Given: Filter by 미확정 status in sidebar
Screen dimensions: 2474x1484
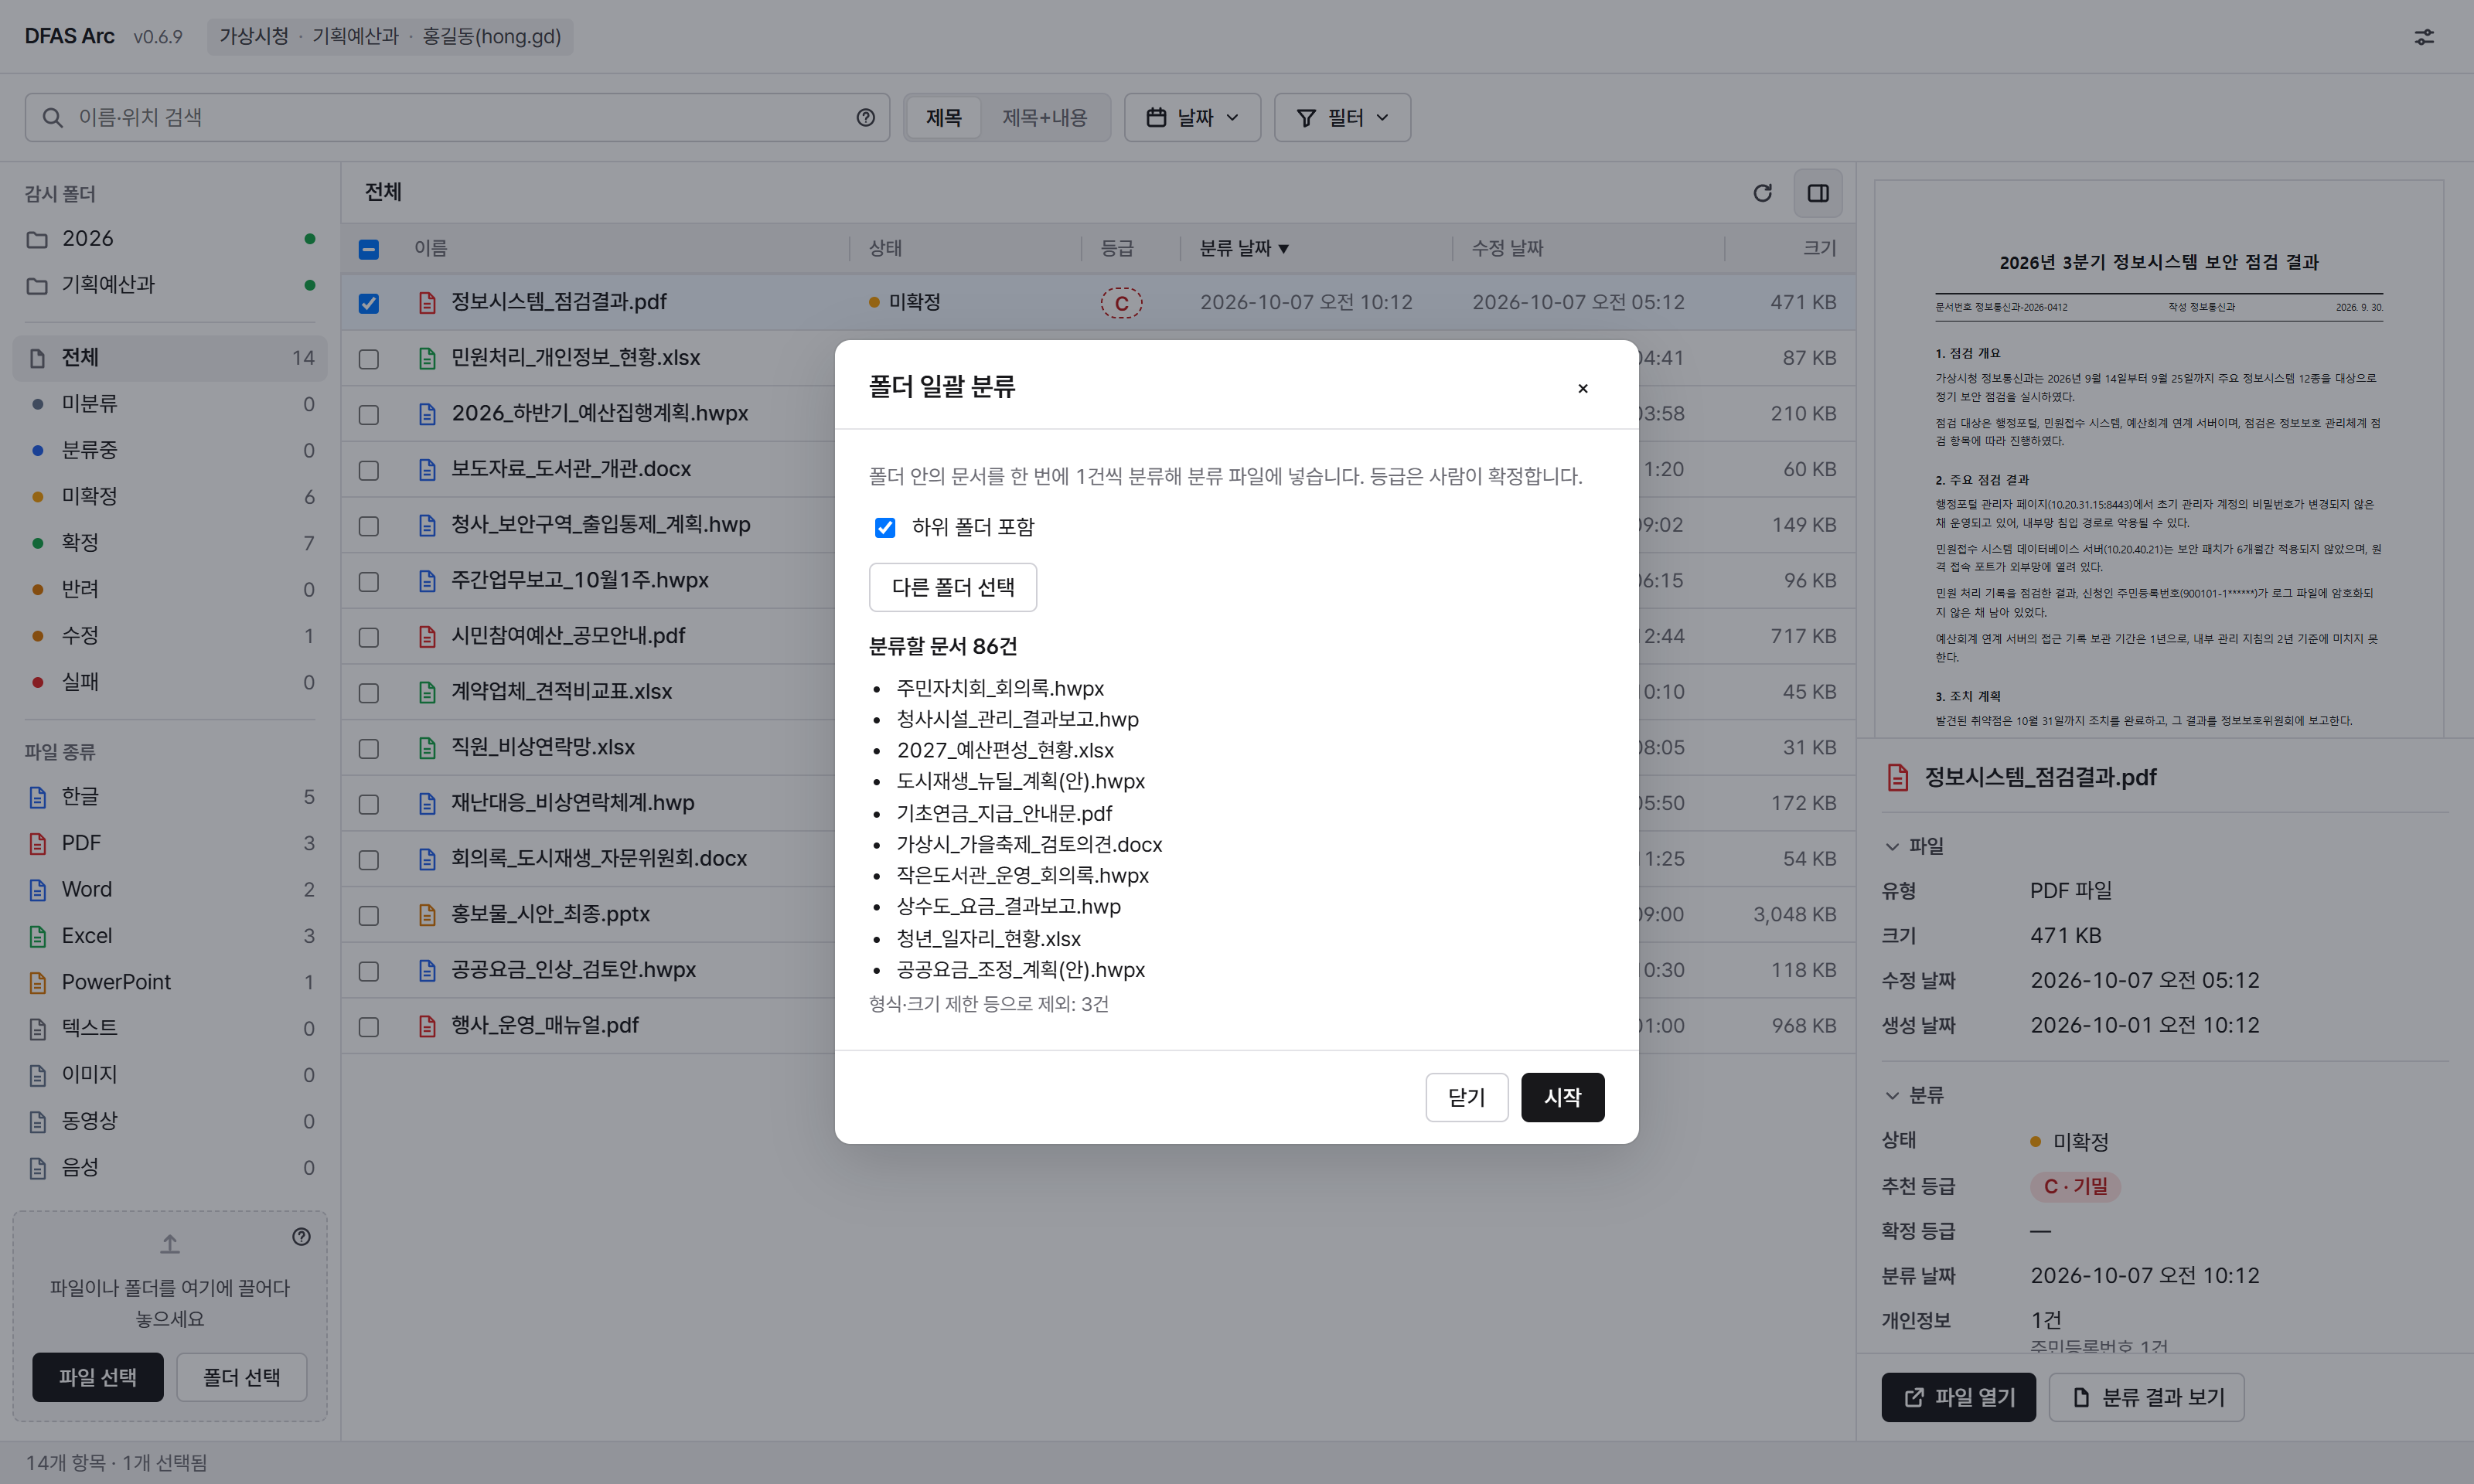Looking at the screenshot, I should tap(170, 497).
